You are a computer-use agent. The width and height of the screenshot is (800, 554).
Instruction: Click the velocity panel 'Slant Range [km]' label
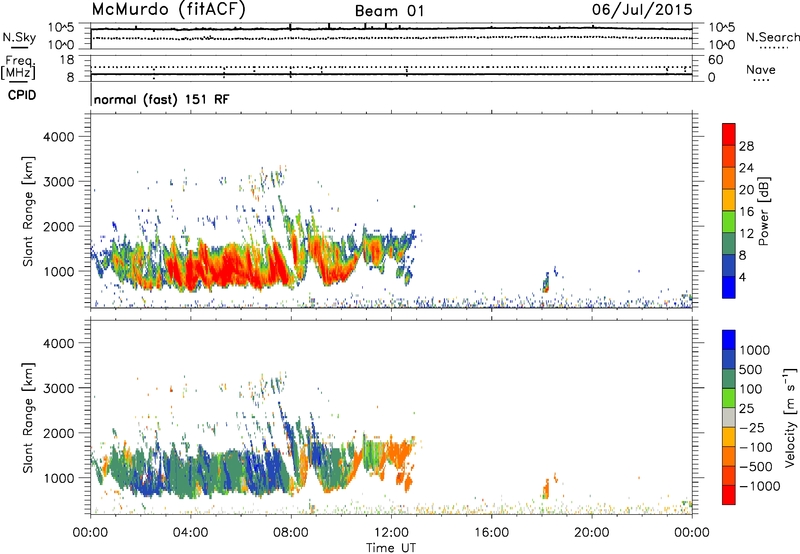(28, 418)
